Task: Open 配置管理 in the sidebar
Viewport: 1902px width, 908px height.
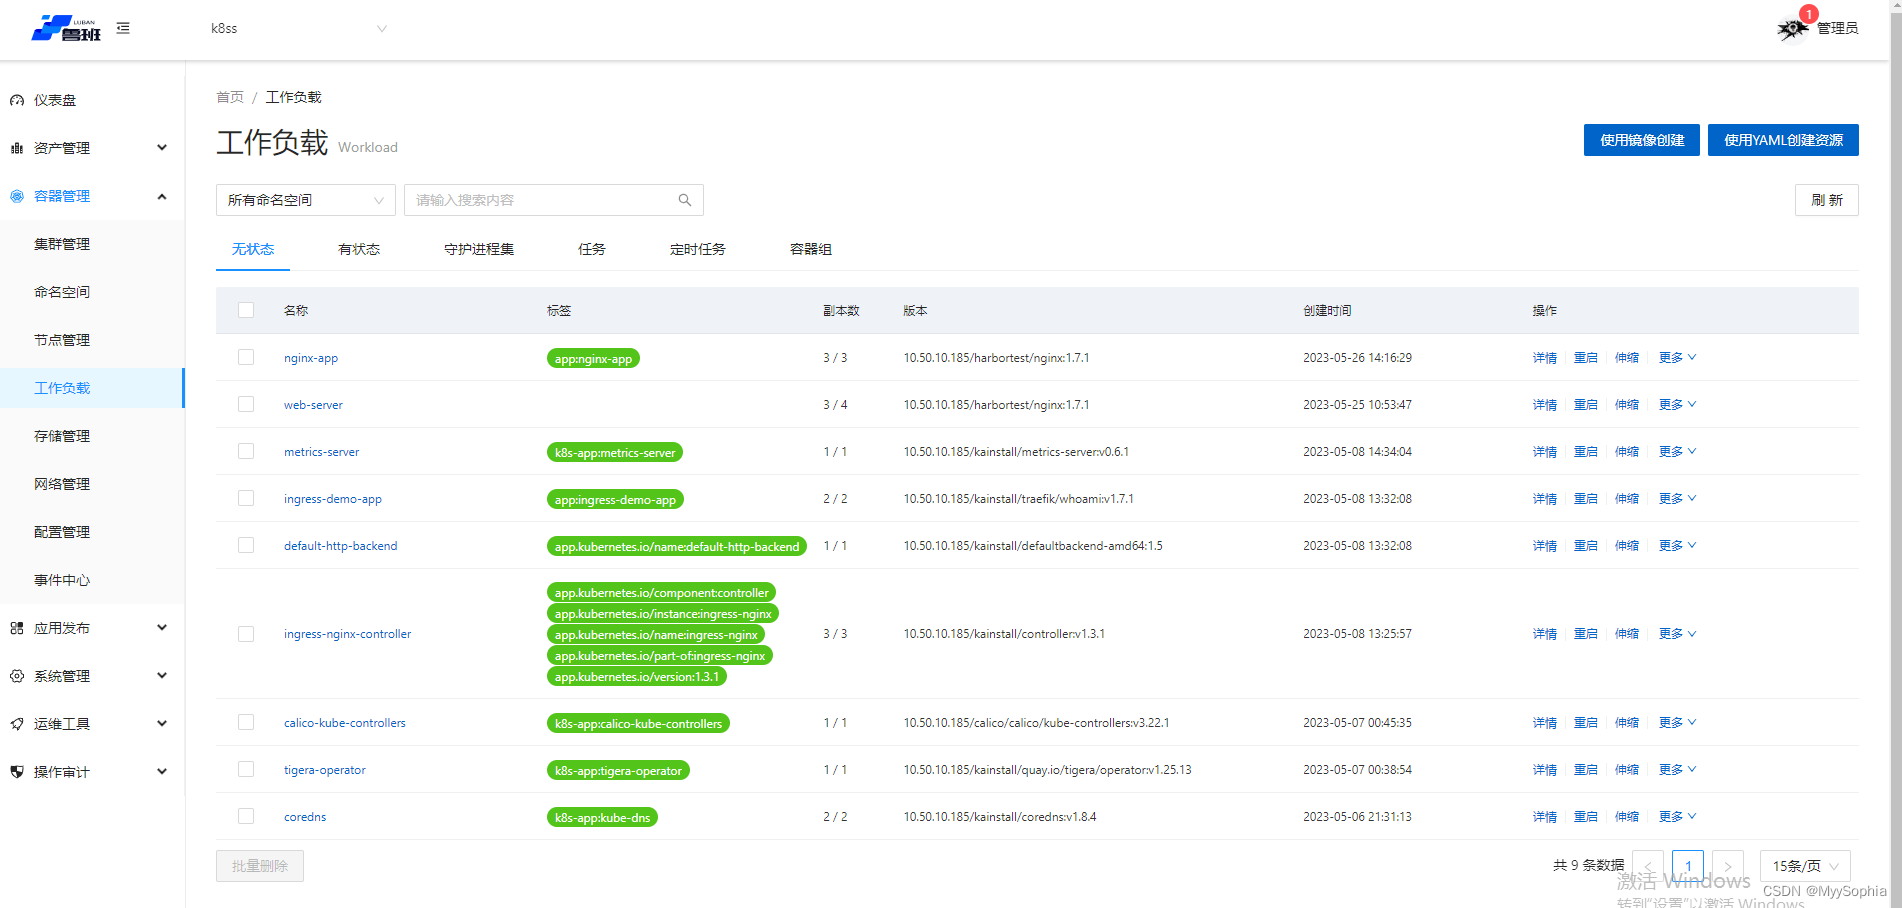Action: click(62, 532)
